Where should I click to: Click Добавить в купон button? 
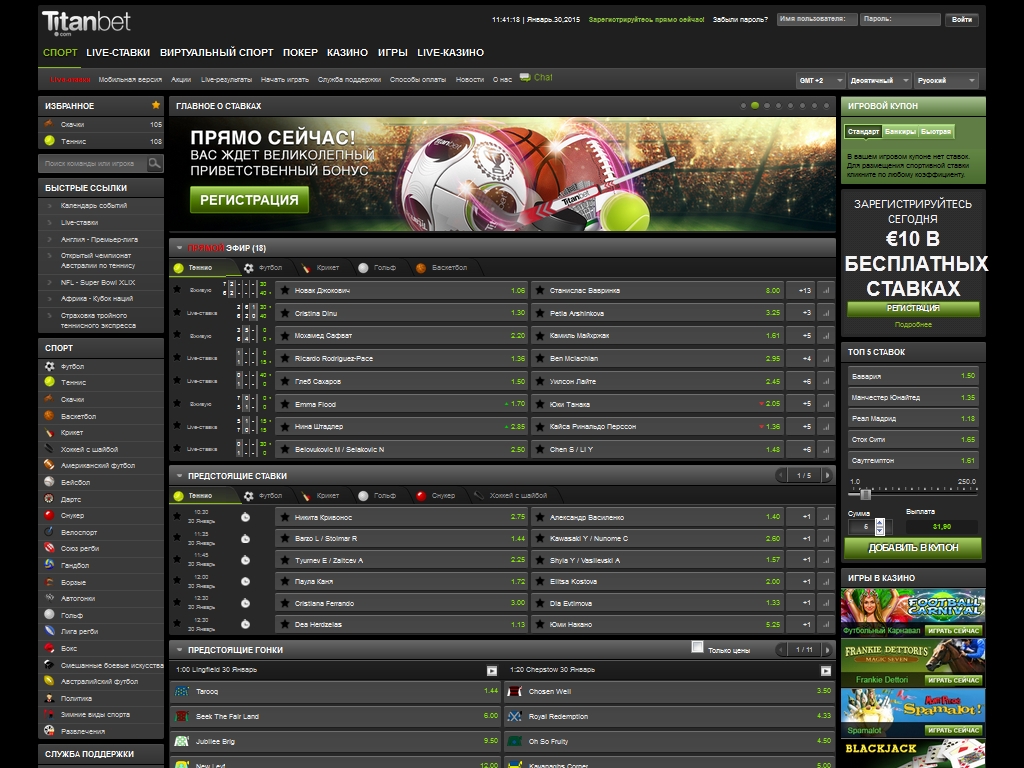coord(912,548)
